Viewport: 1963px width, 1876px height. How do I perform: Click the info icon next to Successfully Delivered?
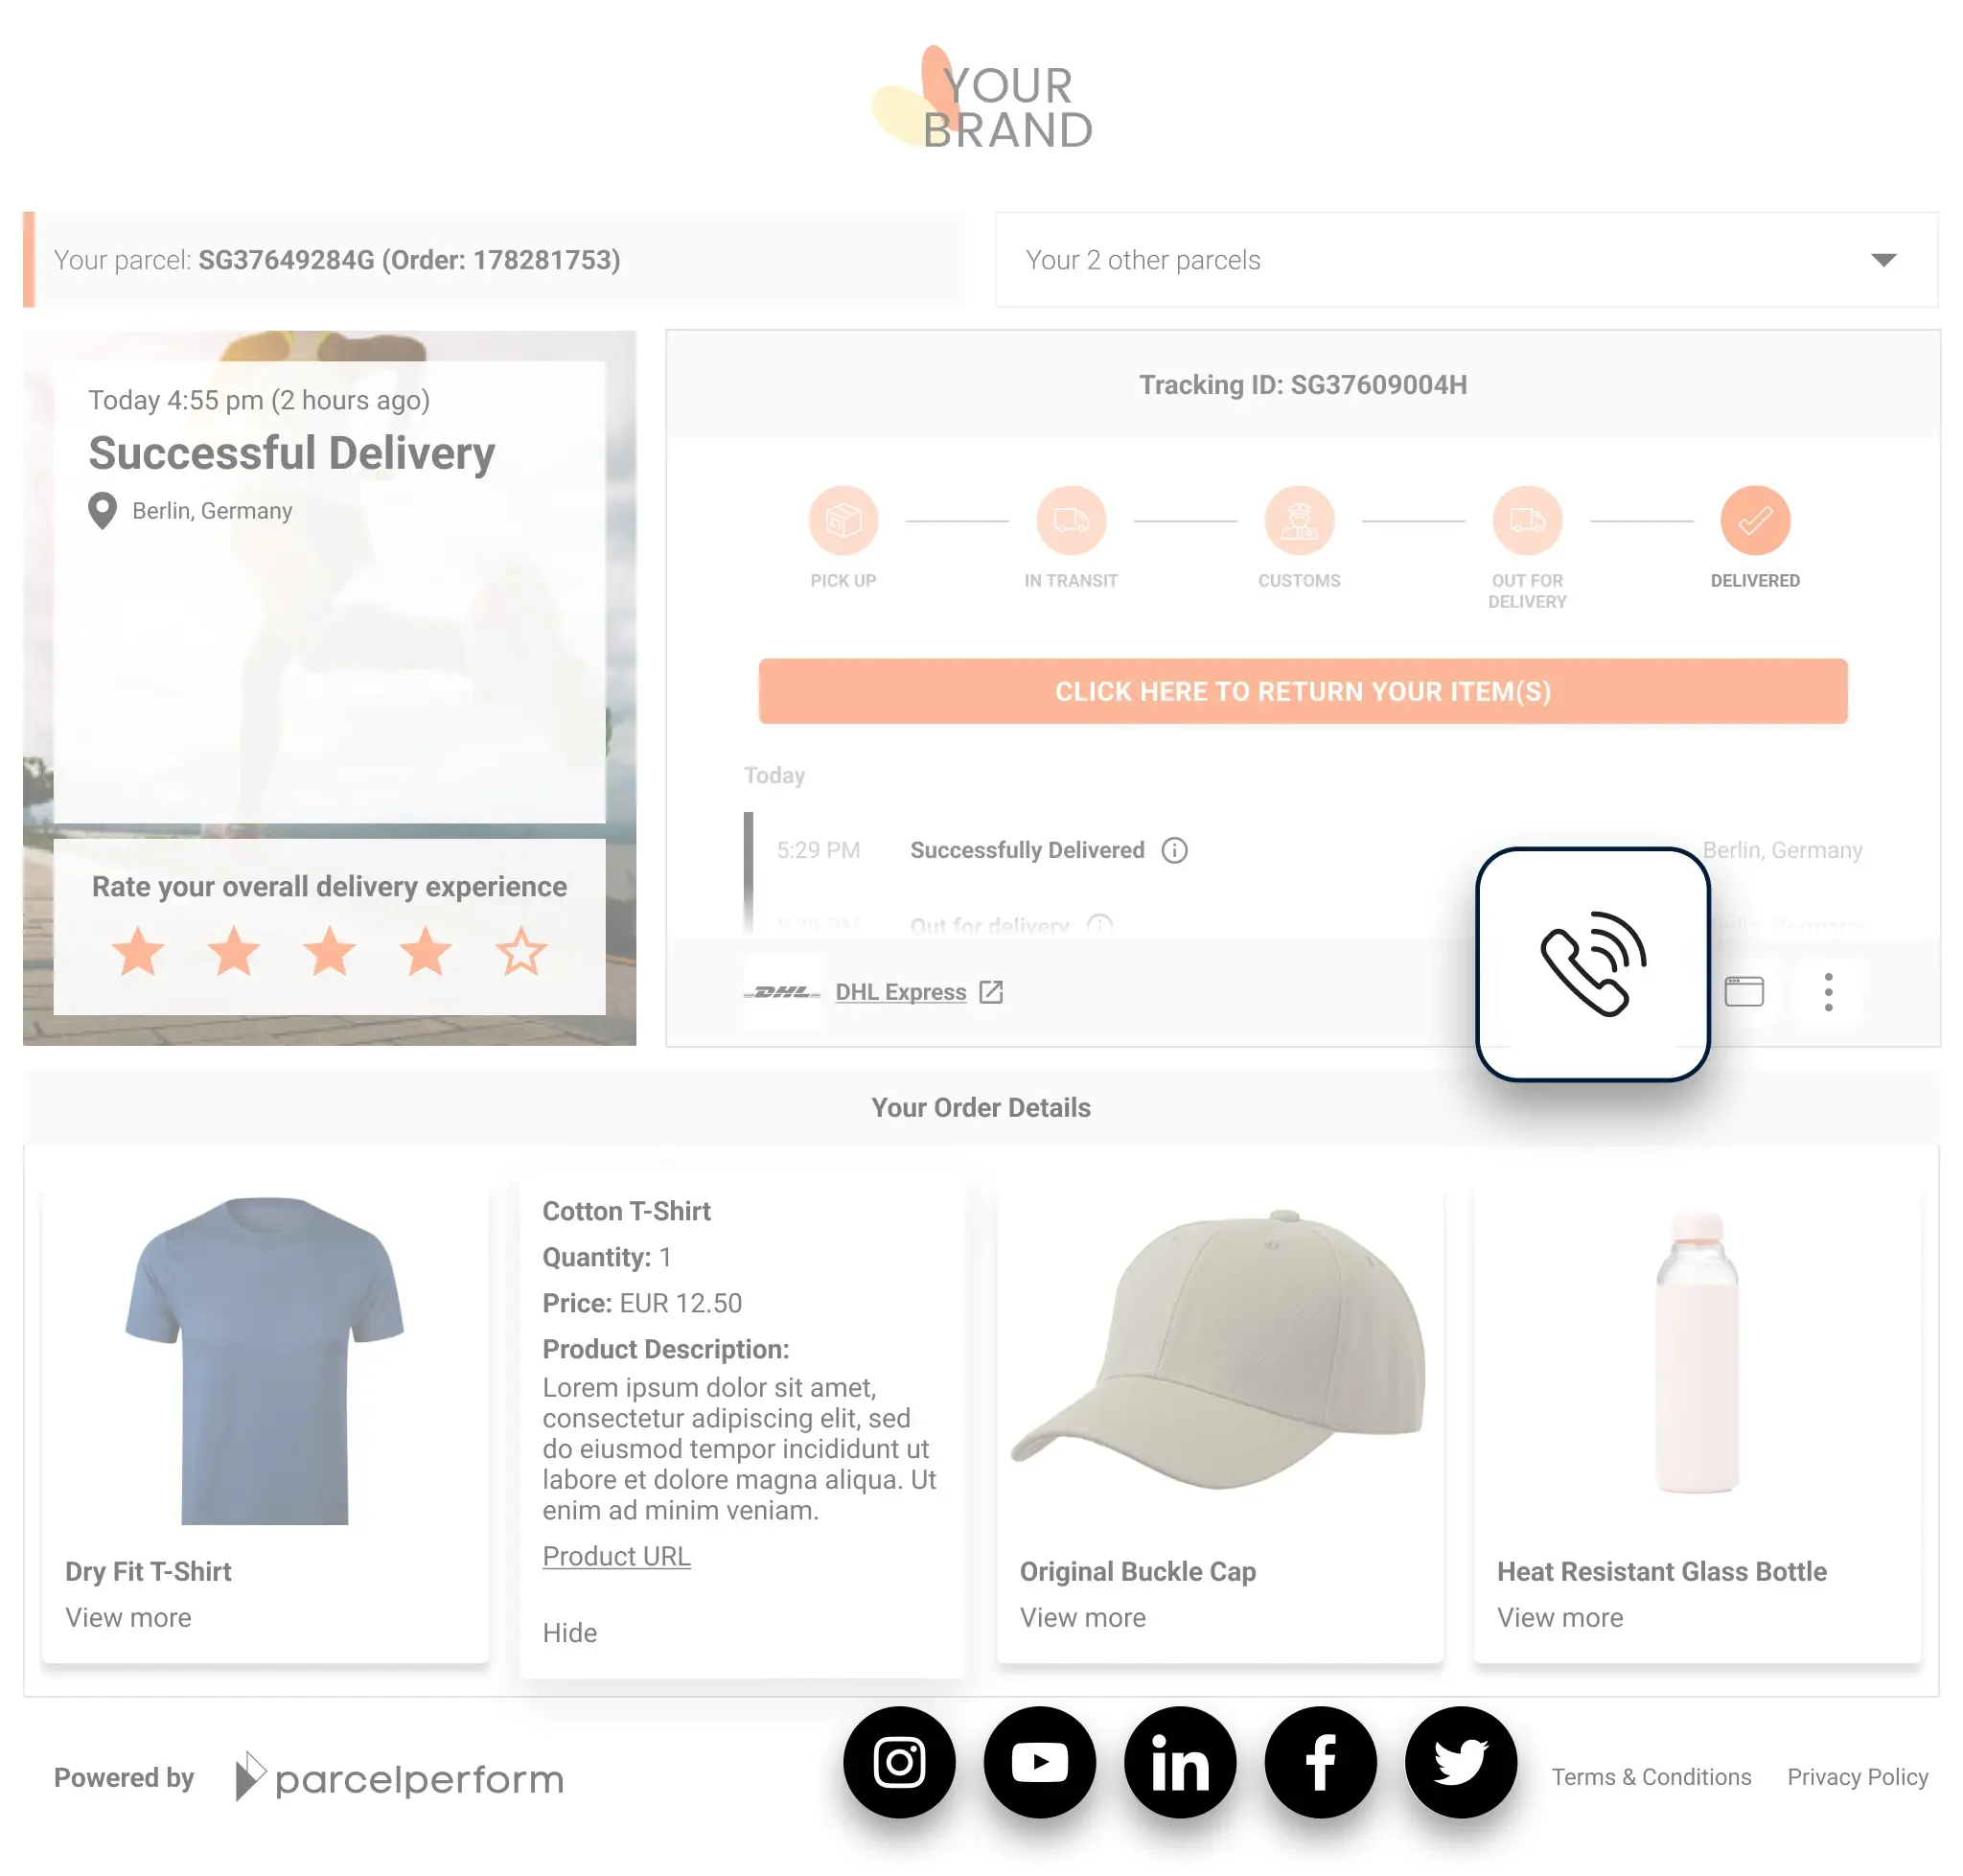click(1175, 850)
